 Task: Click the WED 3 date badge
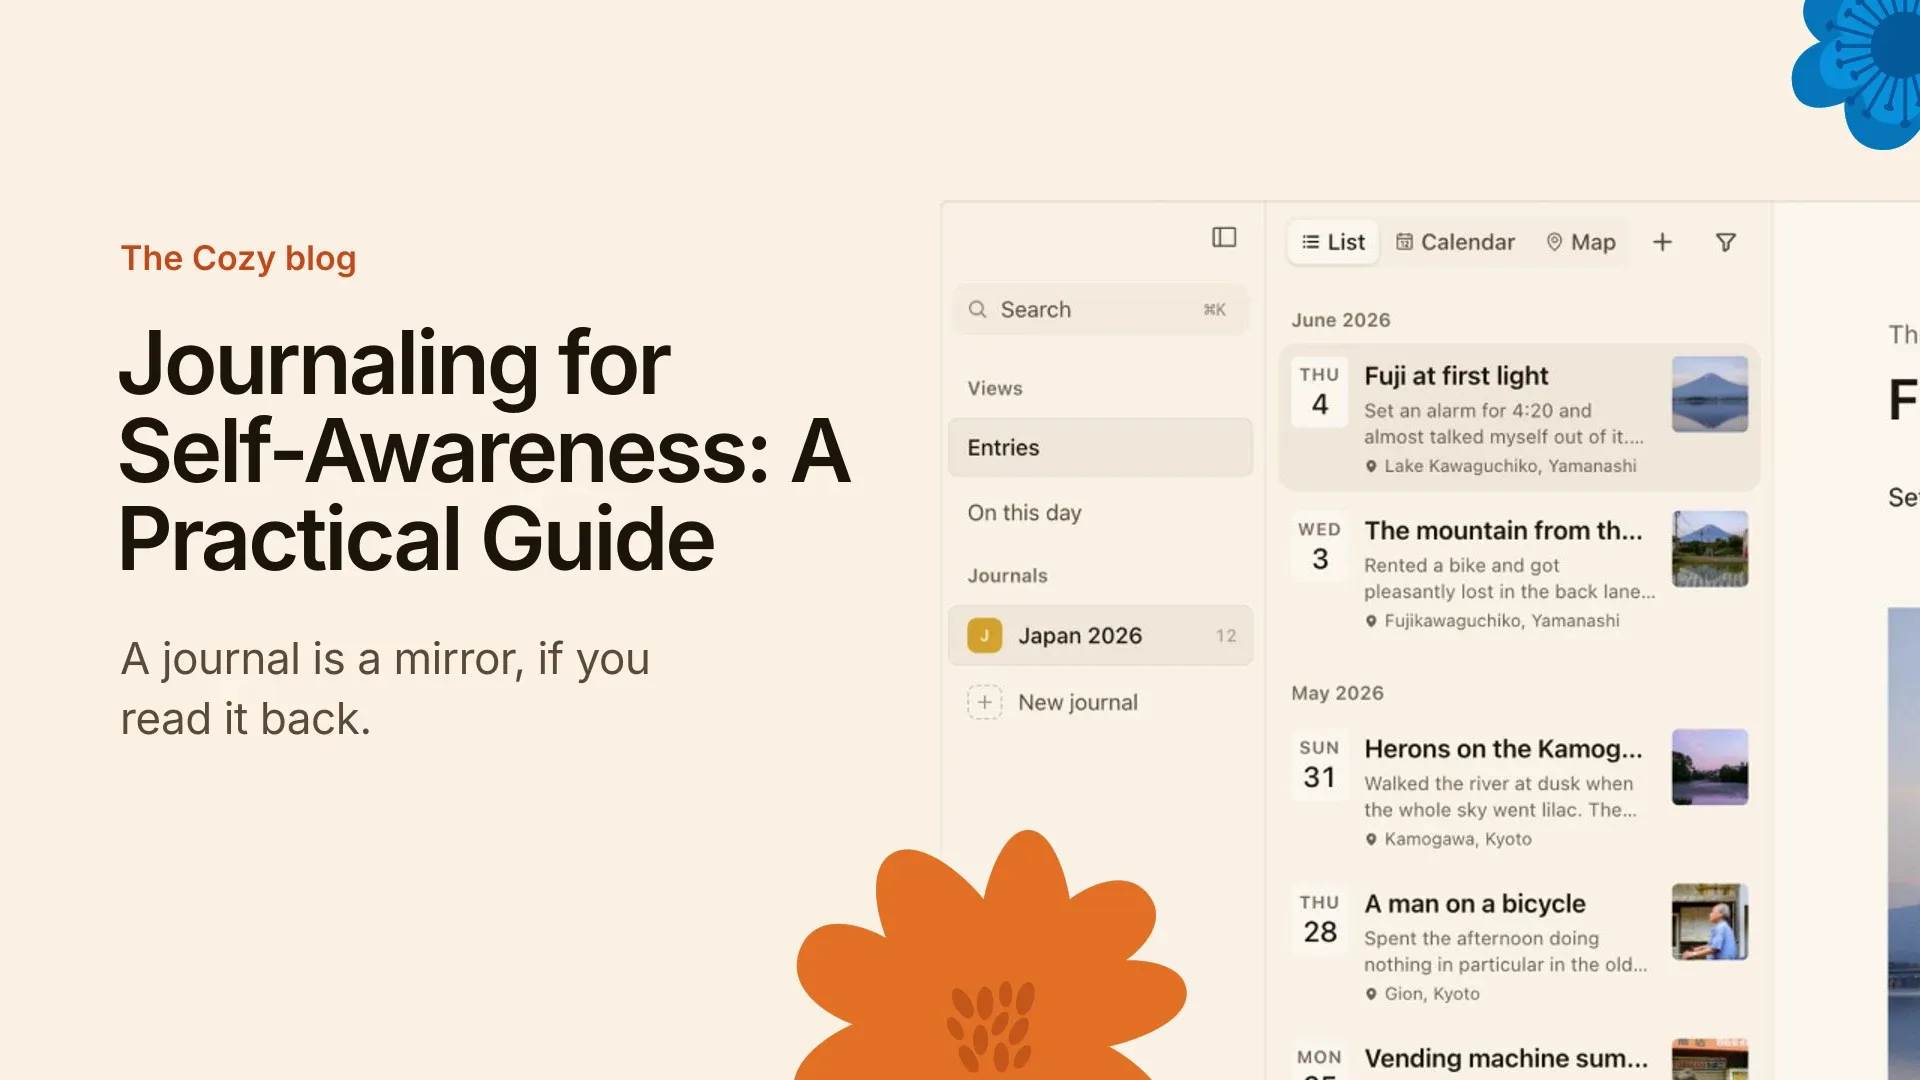tap(1320, 547)
